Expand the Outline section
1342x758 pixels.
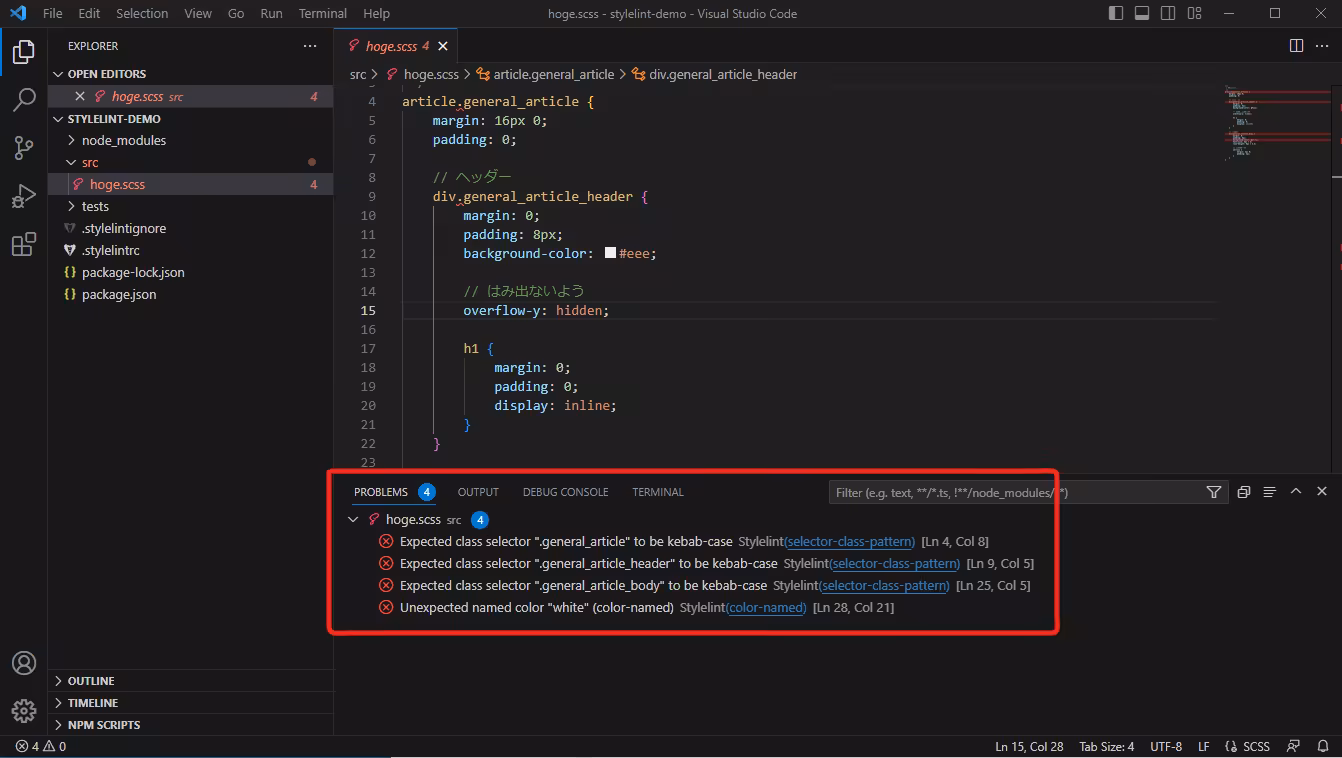190,681
